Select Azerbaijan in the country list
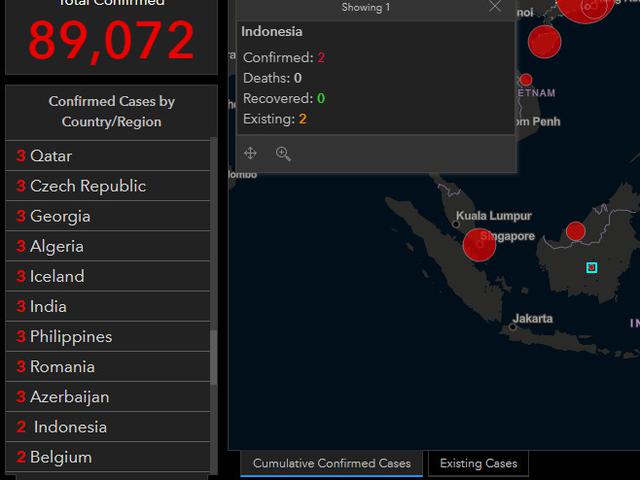This screenshot has height=480, width=640. [x=108, y=397]
